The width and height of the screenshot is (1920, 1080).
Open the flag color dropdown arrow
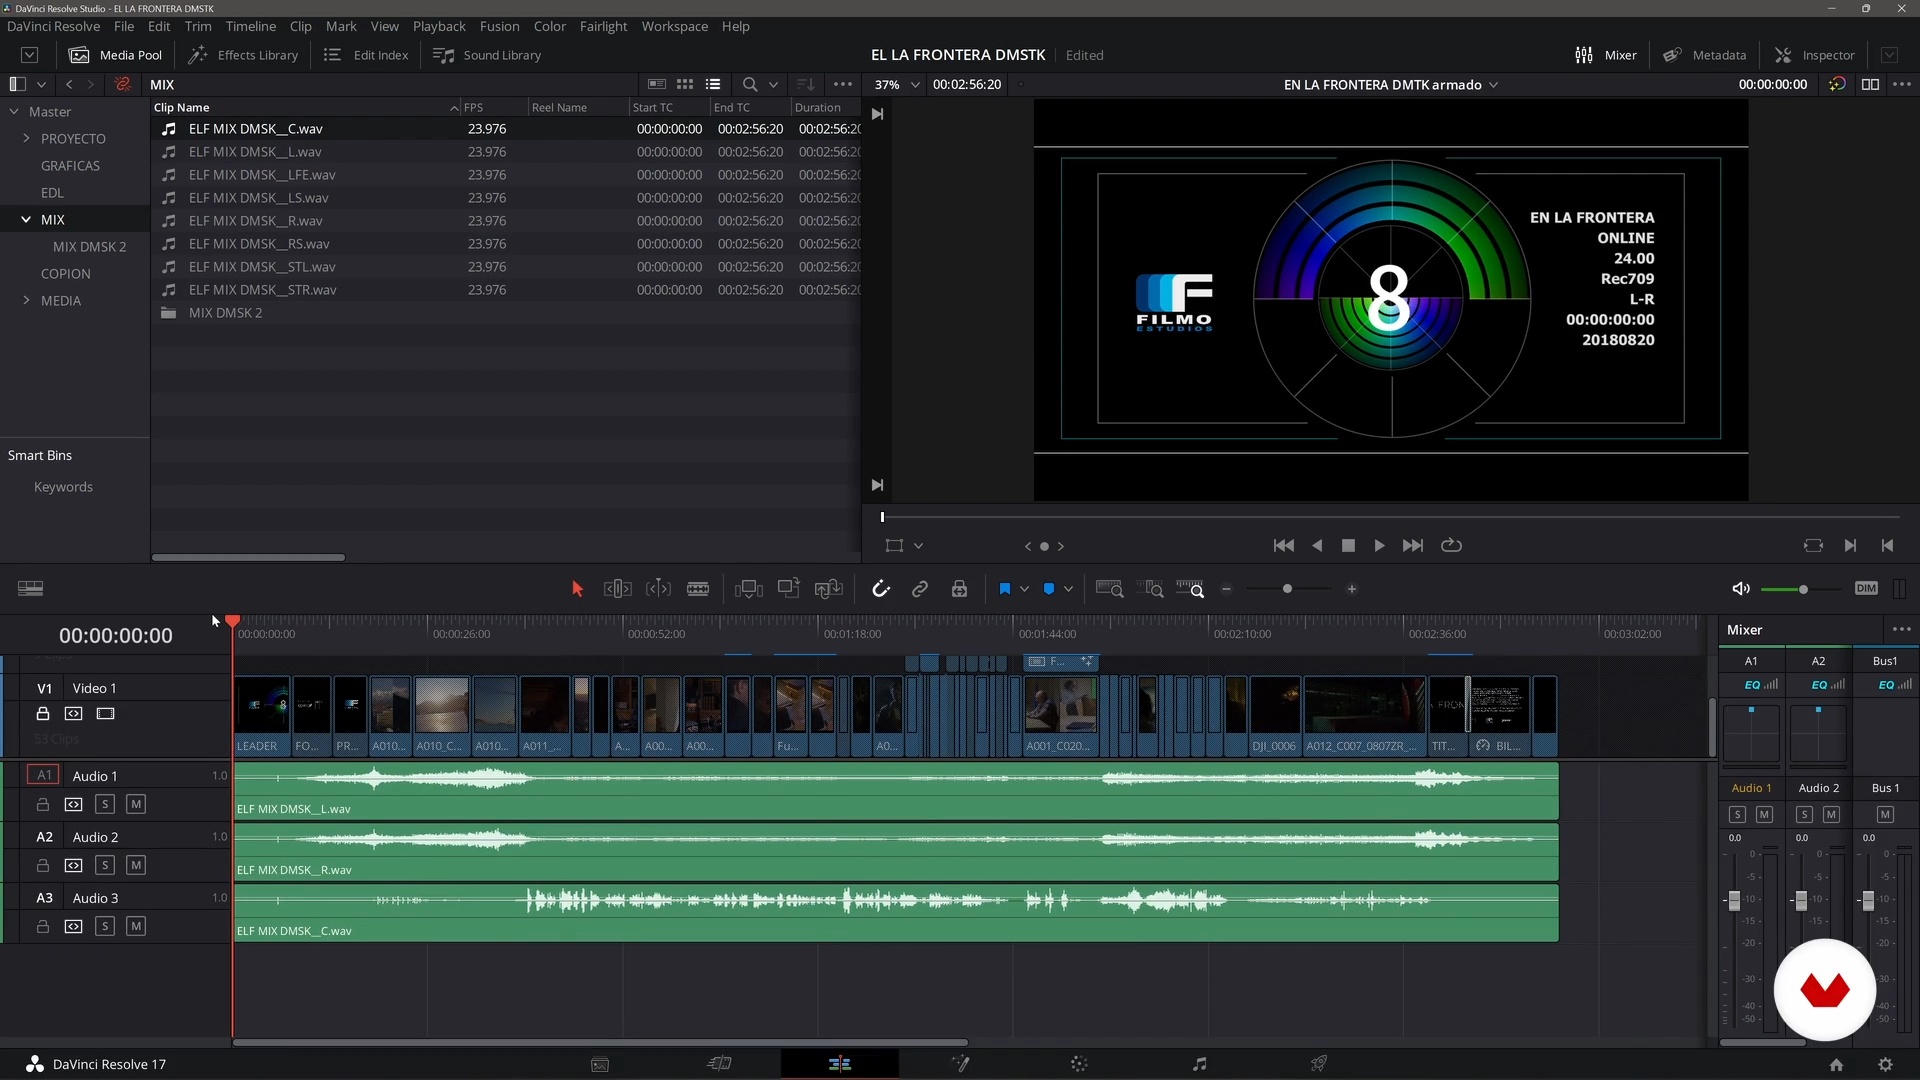pyautogui.click(x=1024, y=589)
